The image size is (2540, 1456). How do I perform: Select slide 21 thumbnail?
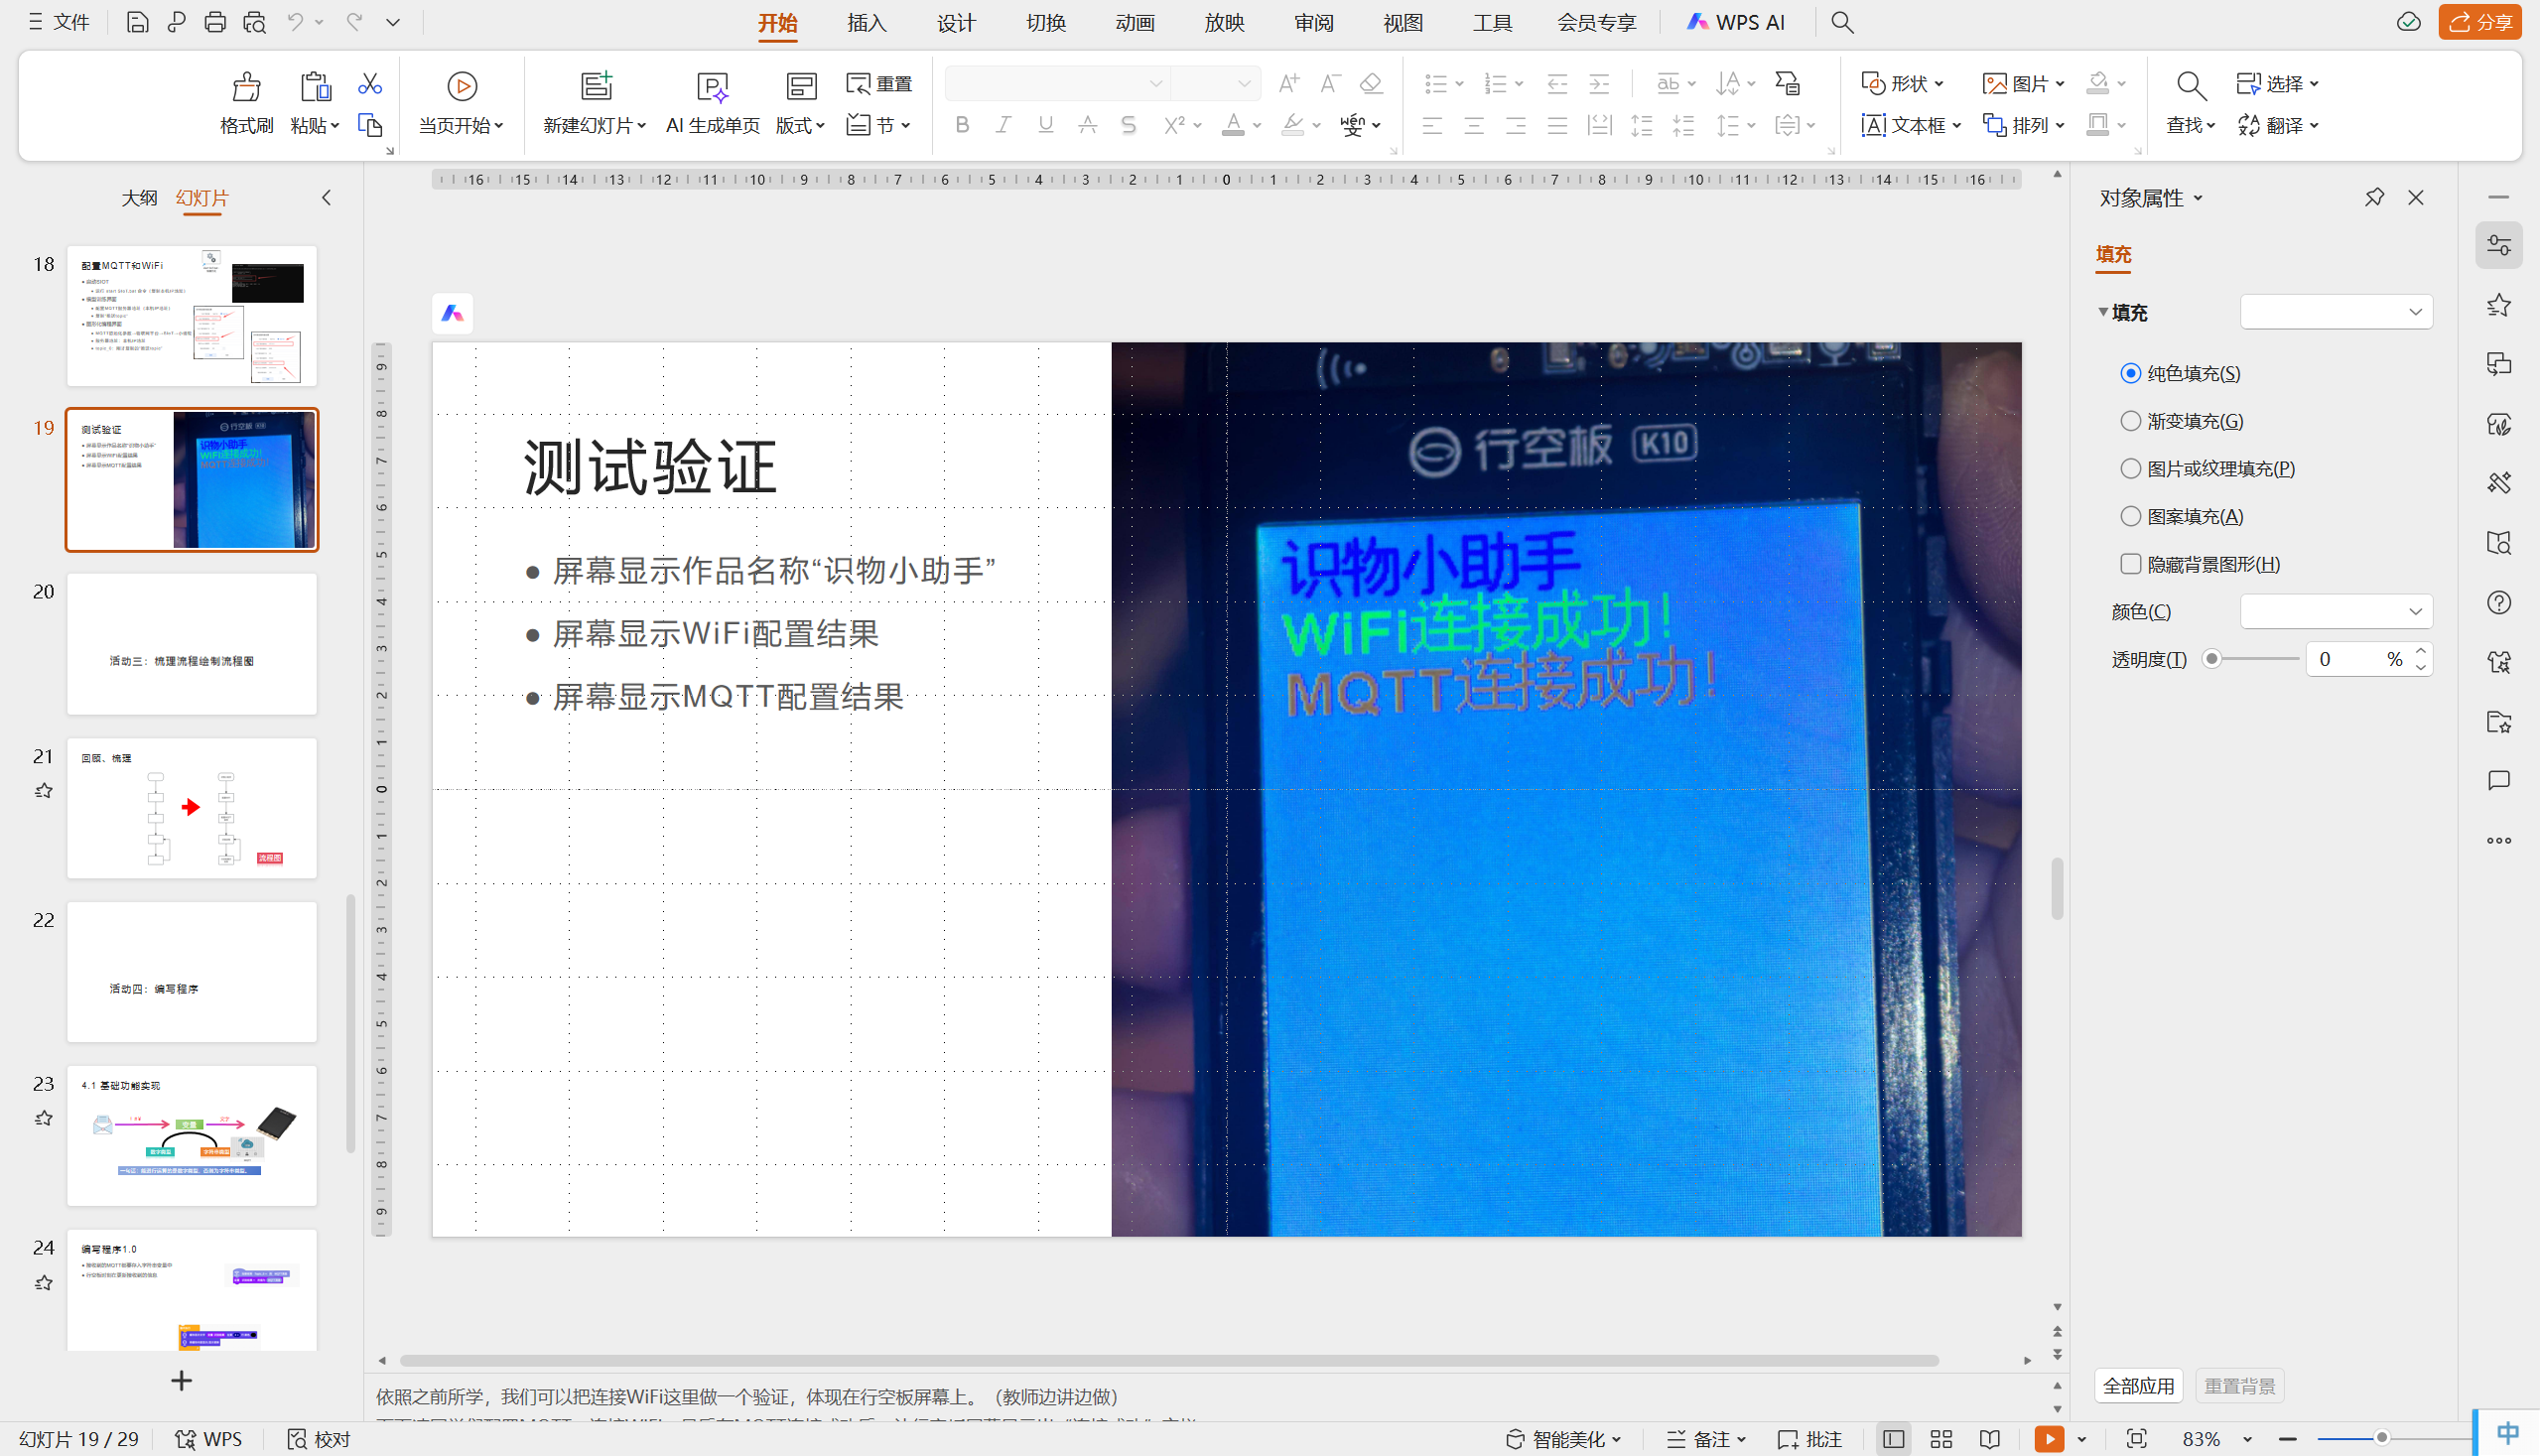point(192,808)
